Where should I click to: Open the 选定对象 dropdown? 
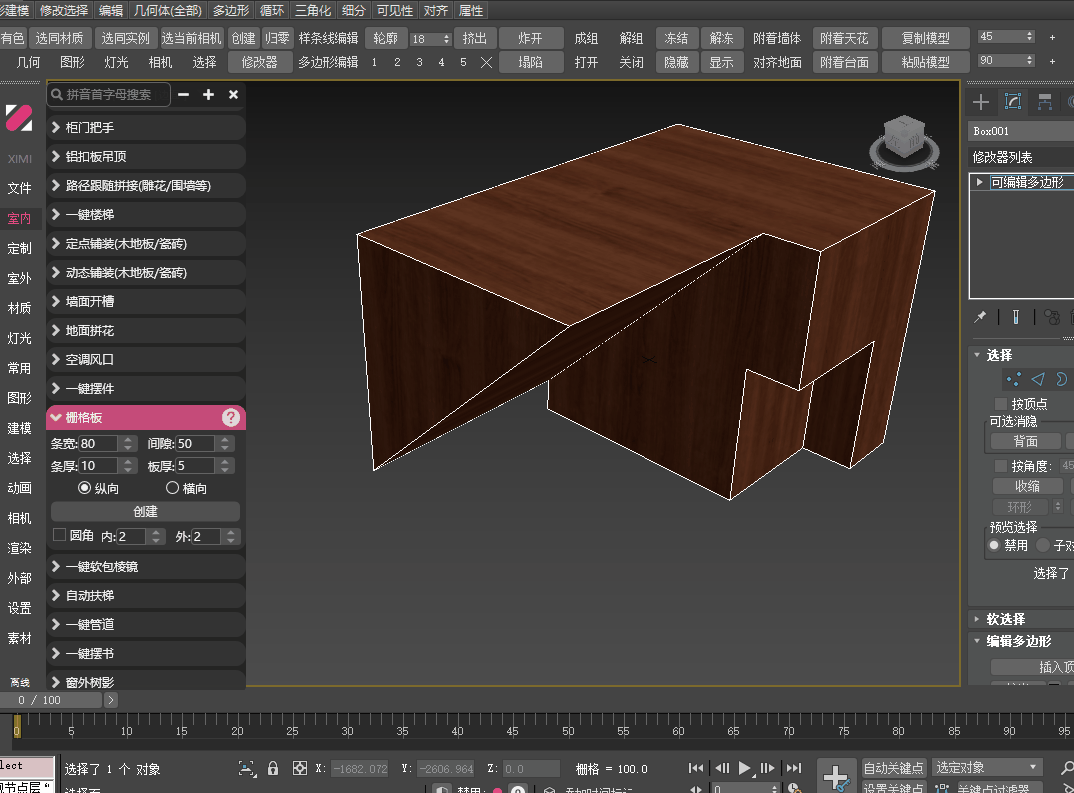point(988,768)
